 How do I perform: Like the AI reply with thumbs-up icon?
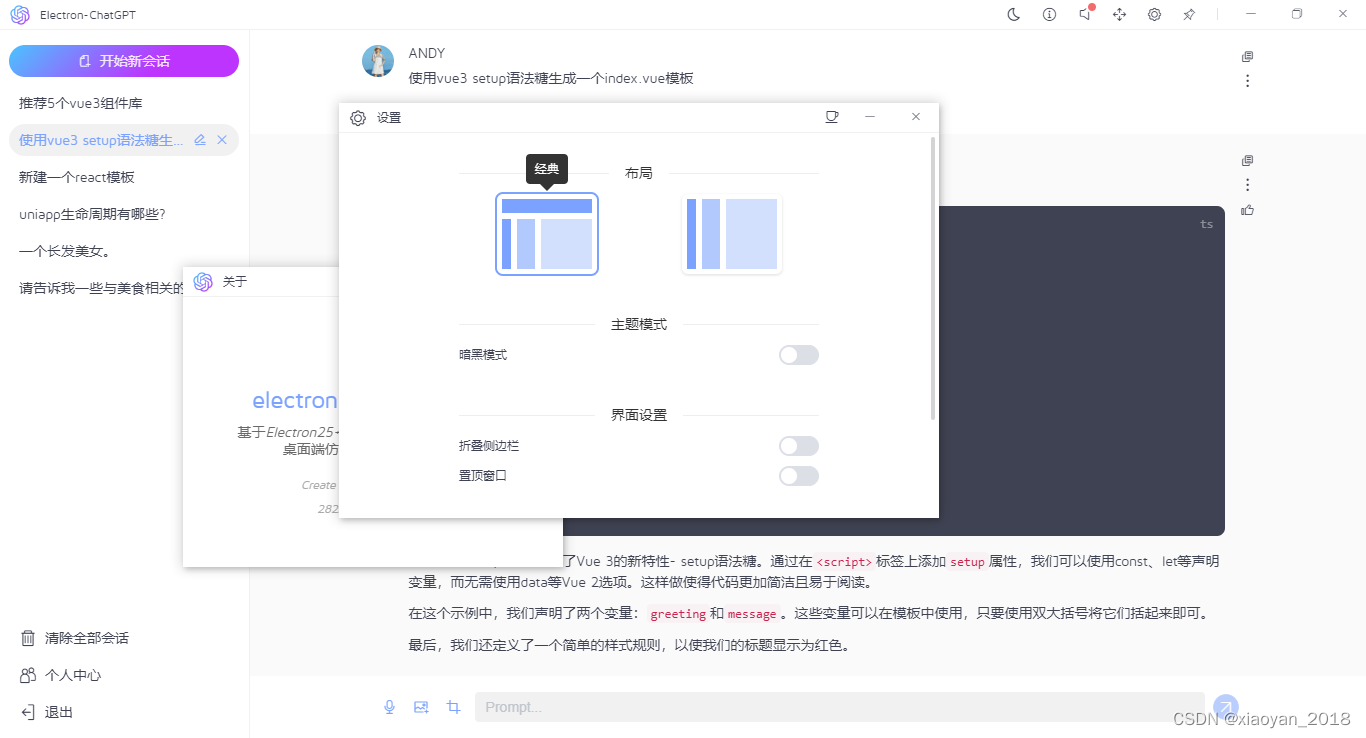(x=1247, y=210)
